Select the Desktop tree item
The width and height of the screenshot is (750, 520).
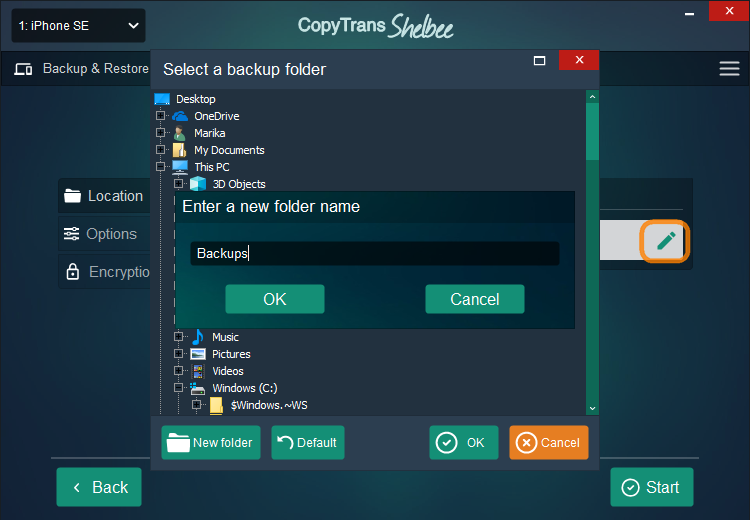(x=196, y=99)
